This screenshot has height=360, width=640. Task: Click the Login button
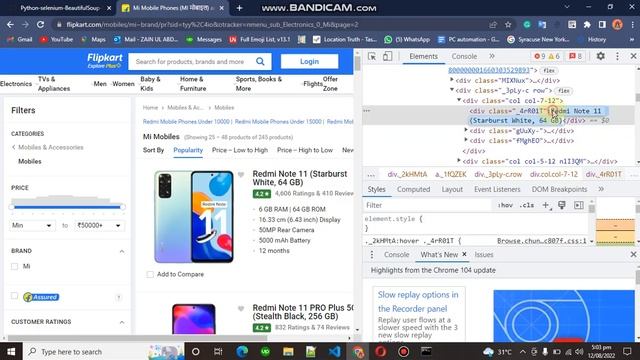point(309,61)
